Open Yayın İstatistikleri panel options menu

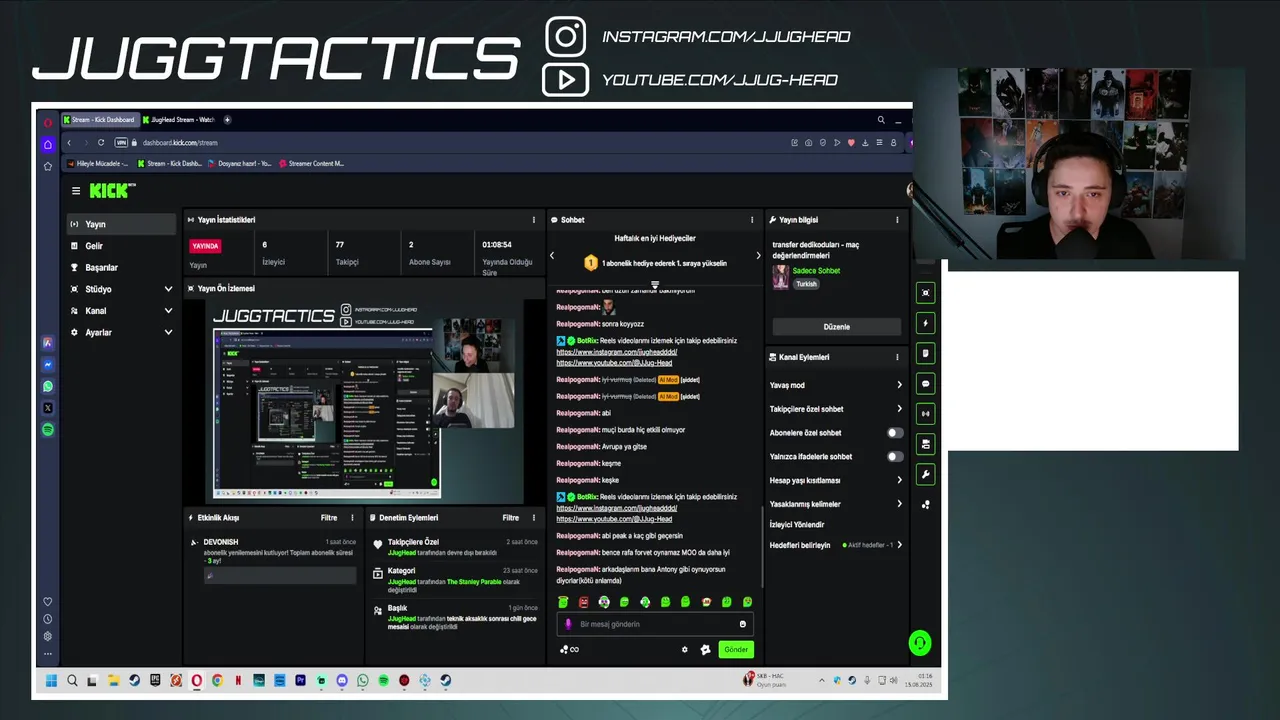click(x=533, y=220)
